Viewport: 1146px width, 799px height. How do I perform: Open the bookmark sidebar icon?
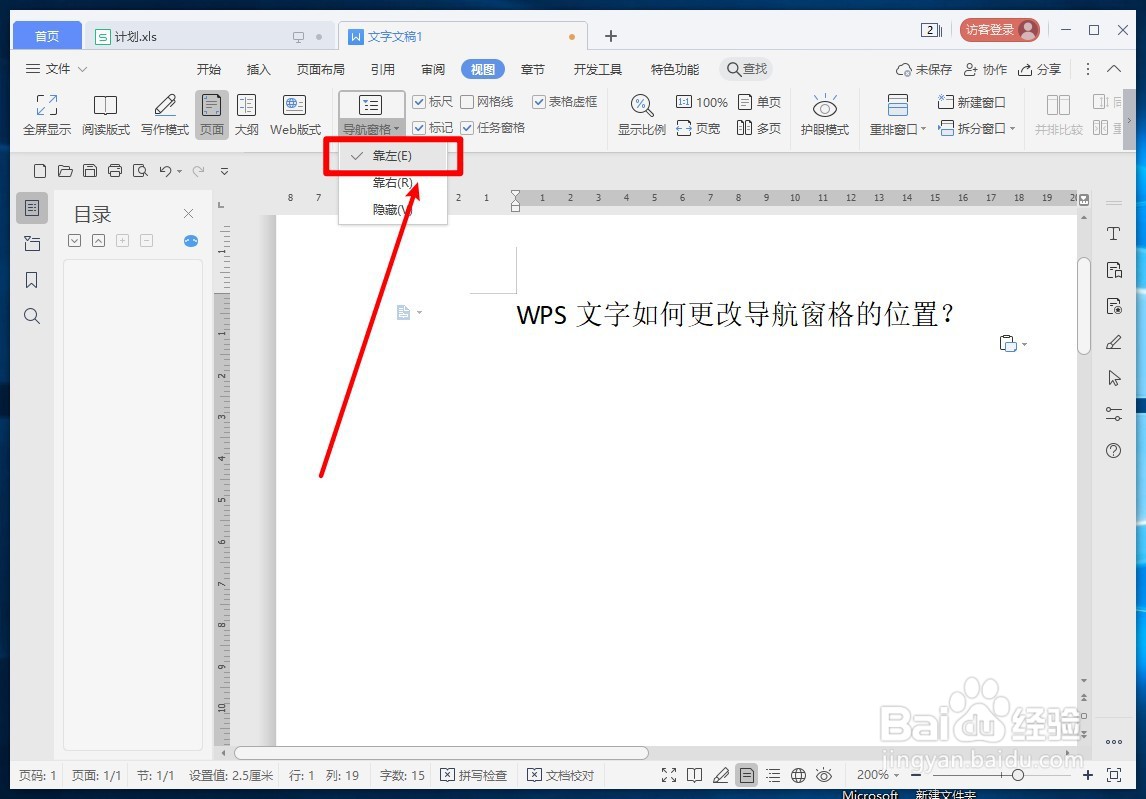coord(32,280)
